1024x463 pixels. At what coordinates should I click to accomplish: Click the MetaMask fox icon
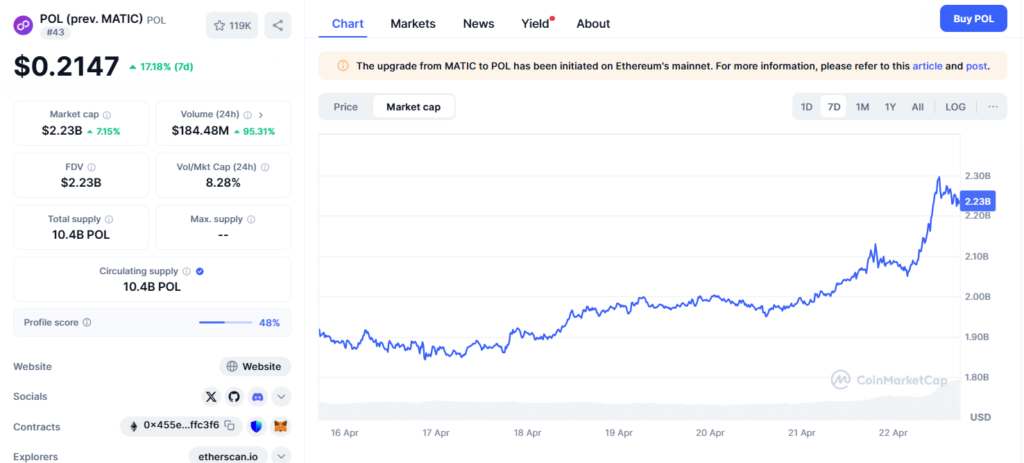click(x=281, y=426)
